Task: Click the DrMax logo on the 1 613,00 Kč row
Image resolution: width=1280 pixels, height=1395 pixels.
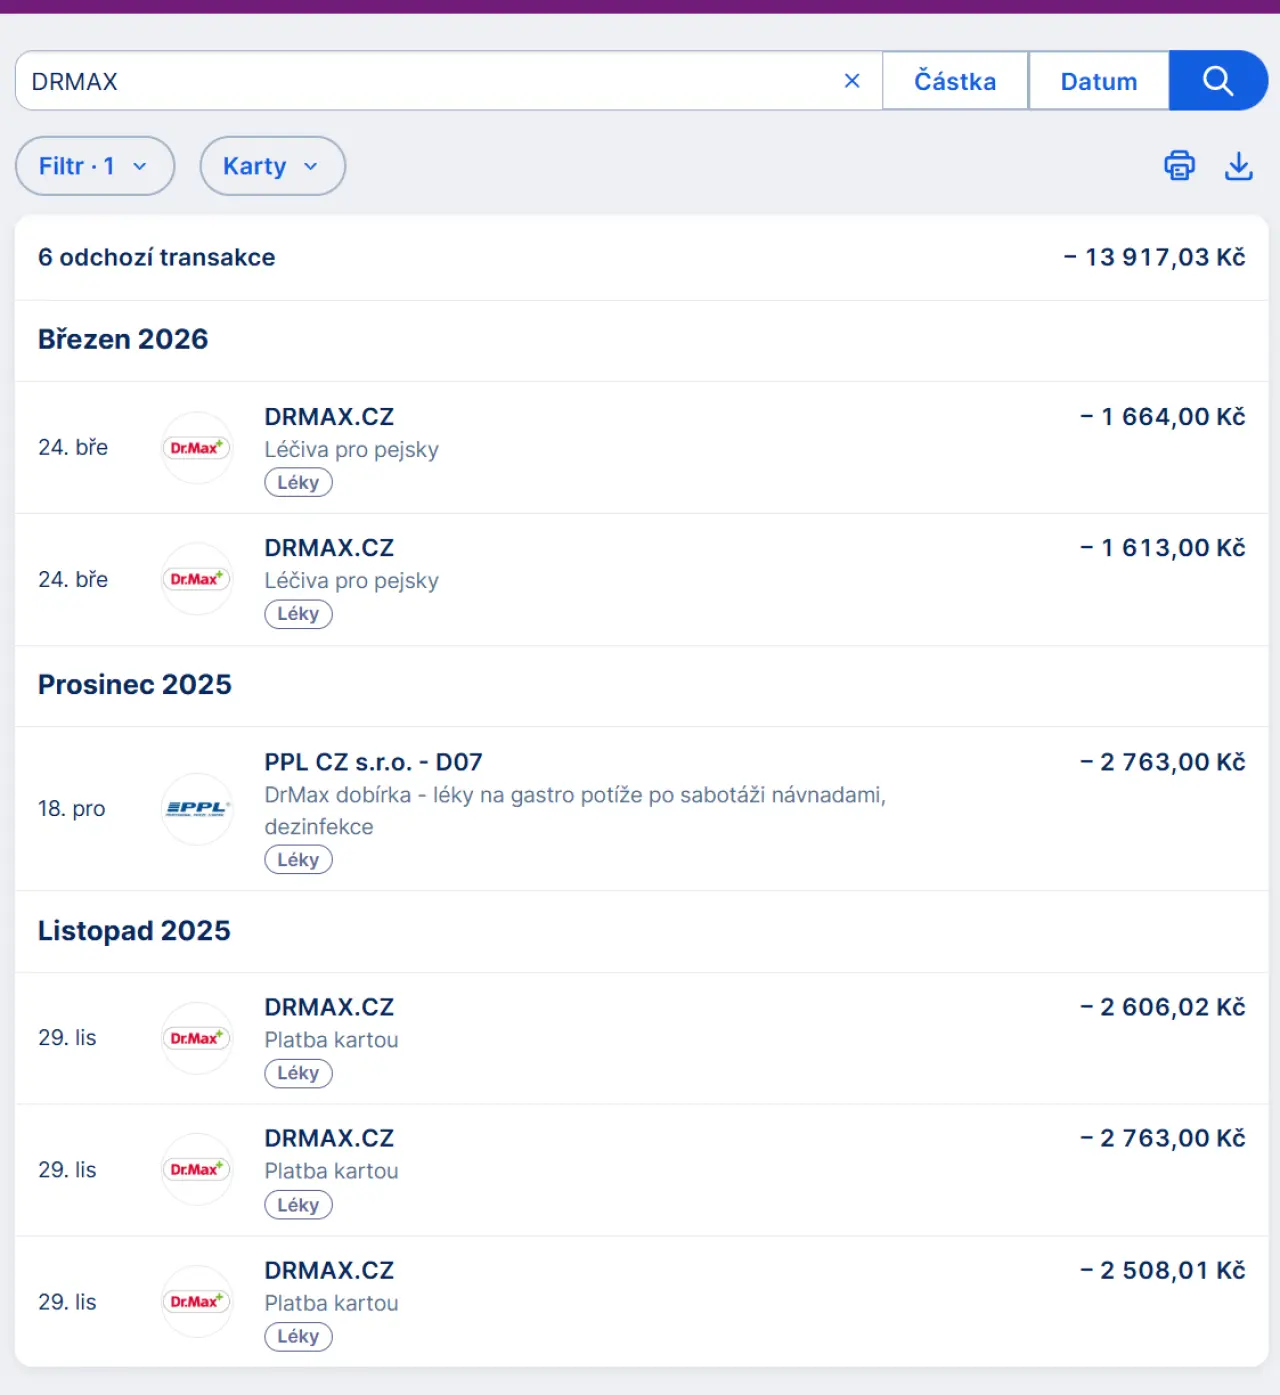Action: [197, 579]
